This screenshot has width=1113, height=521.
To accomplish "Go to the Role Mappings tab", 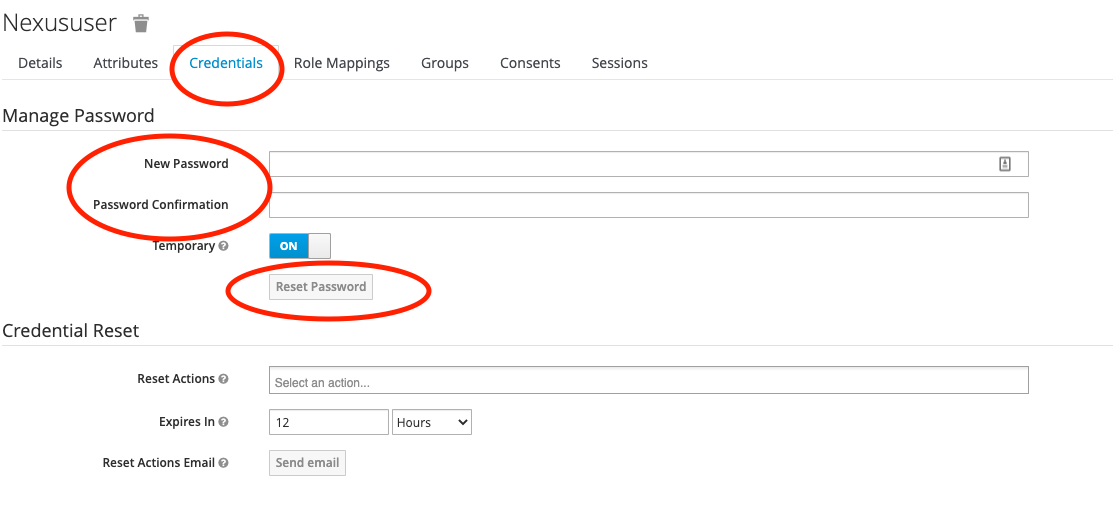I will pyautogui.click(x=341, y=63).
